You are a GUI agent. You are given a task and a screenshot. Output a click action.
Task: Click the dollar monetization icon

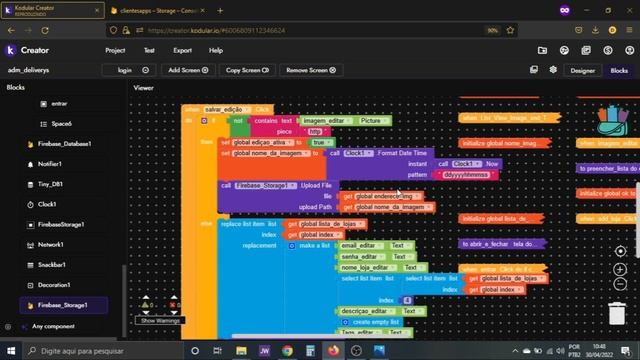point(608,50)
